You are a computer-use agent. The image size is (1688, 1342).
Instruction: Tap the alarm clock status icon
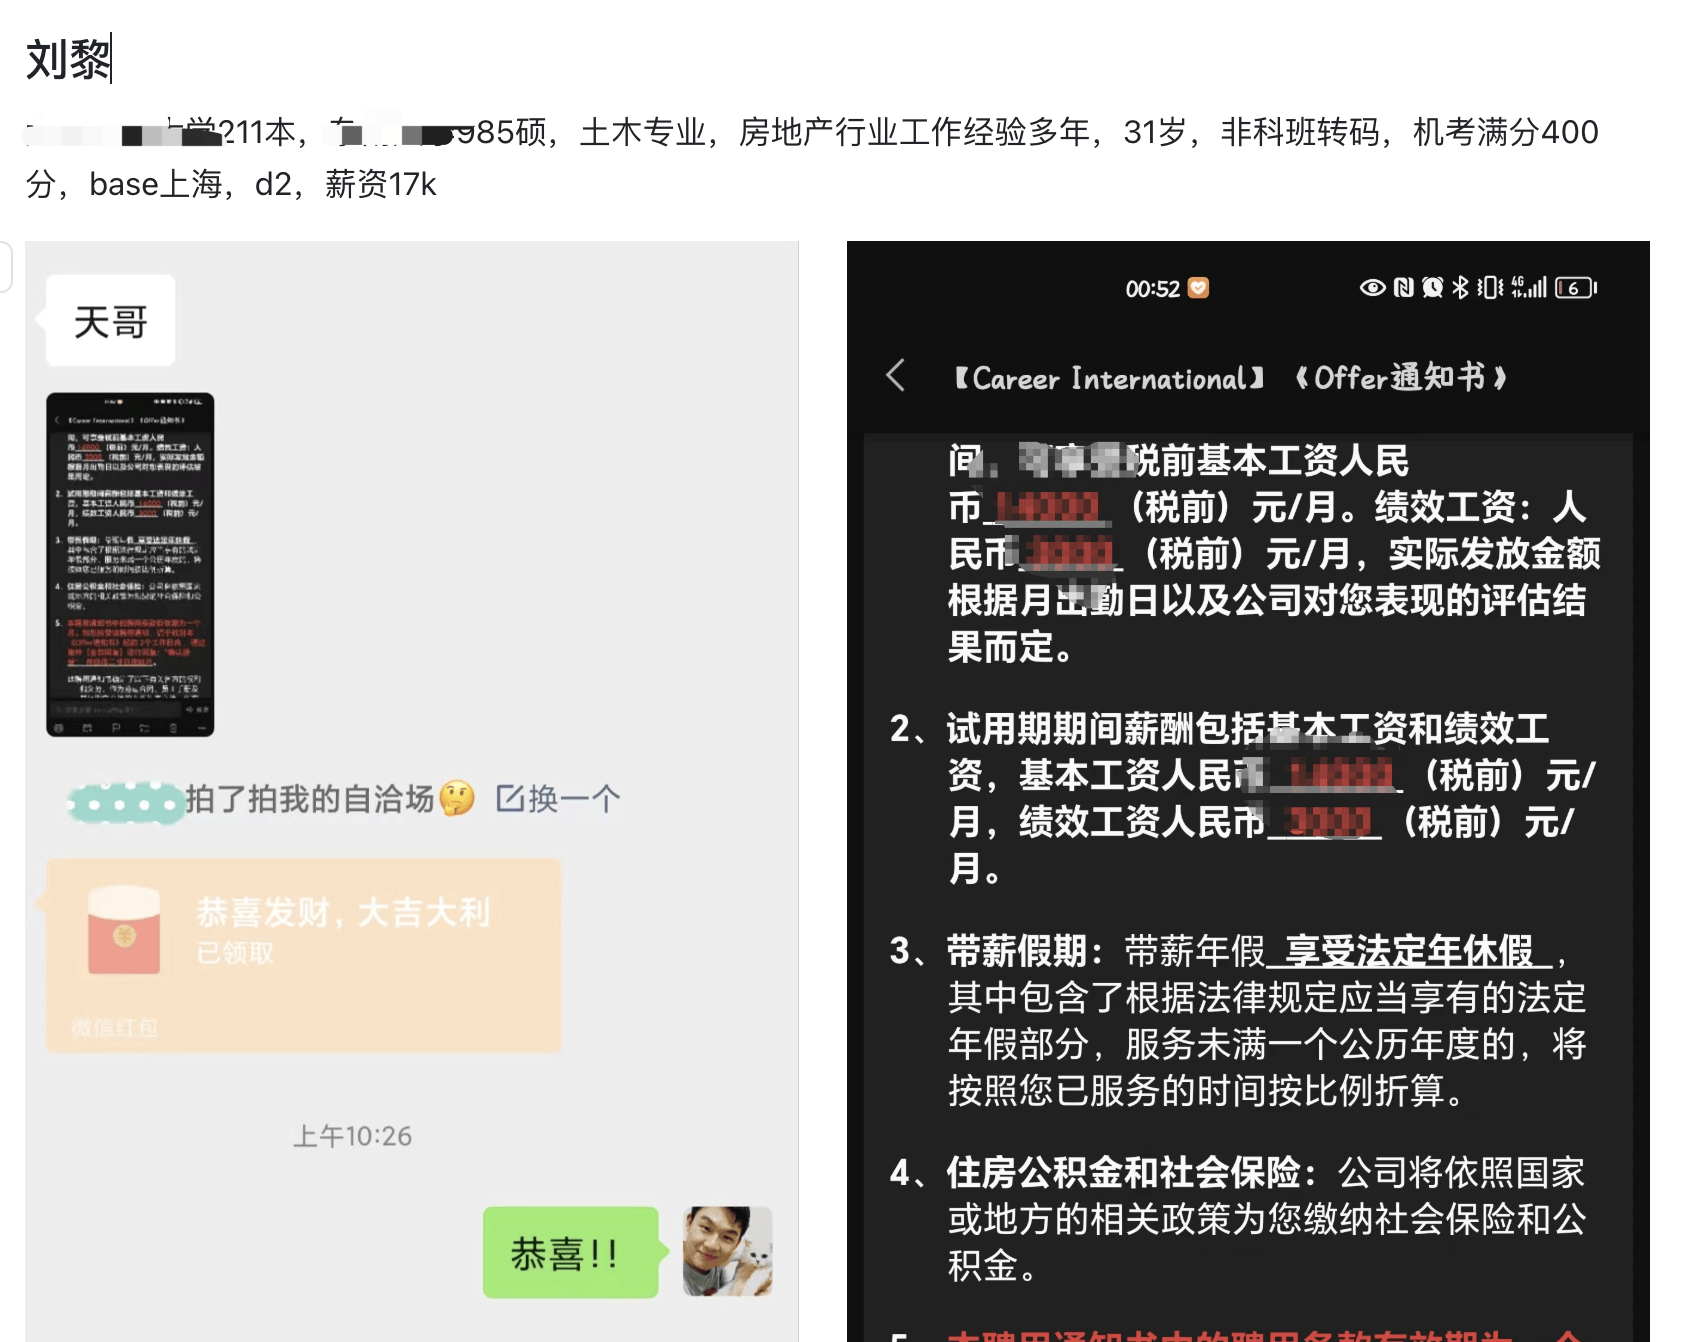click(1432, 287)
